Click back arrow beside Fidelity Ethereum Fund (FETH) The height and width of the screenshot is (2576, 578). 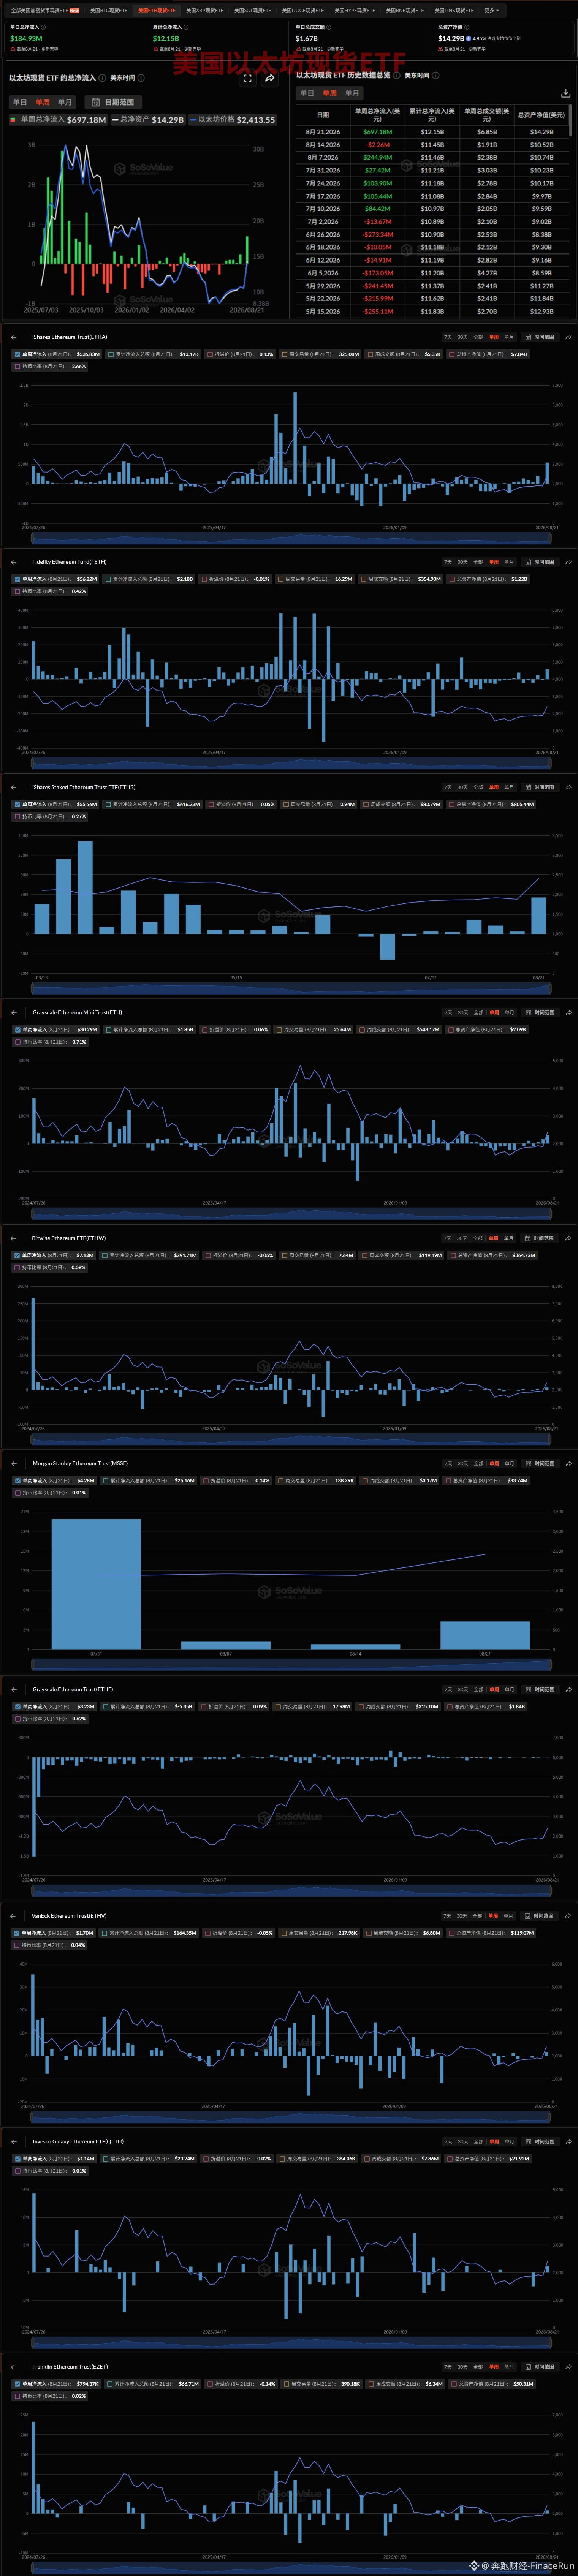[13, 562]
